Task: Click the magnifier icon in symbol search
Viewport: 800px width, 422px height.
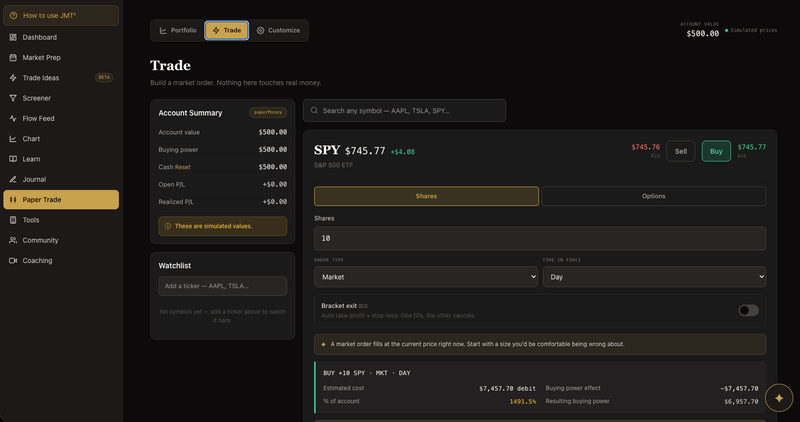Action: point(314,110)
